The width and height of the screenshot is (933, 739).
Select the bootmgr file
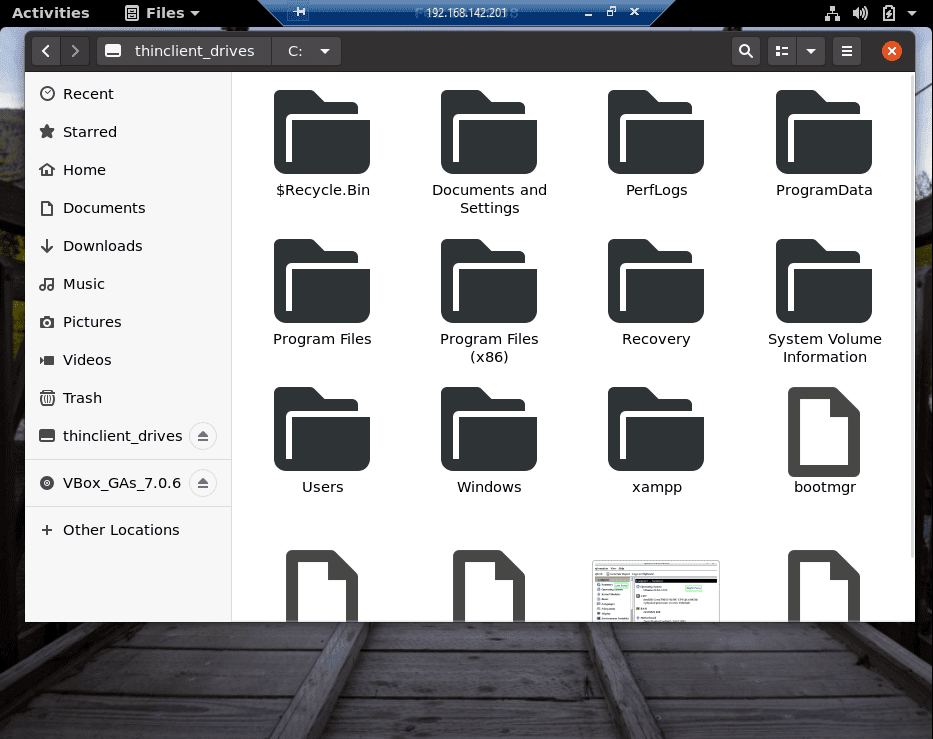(824, 430)
